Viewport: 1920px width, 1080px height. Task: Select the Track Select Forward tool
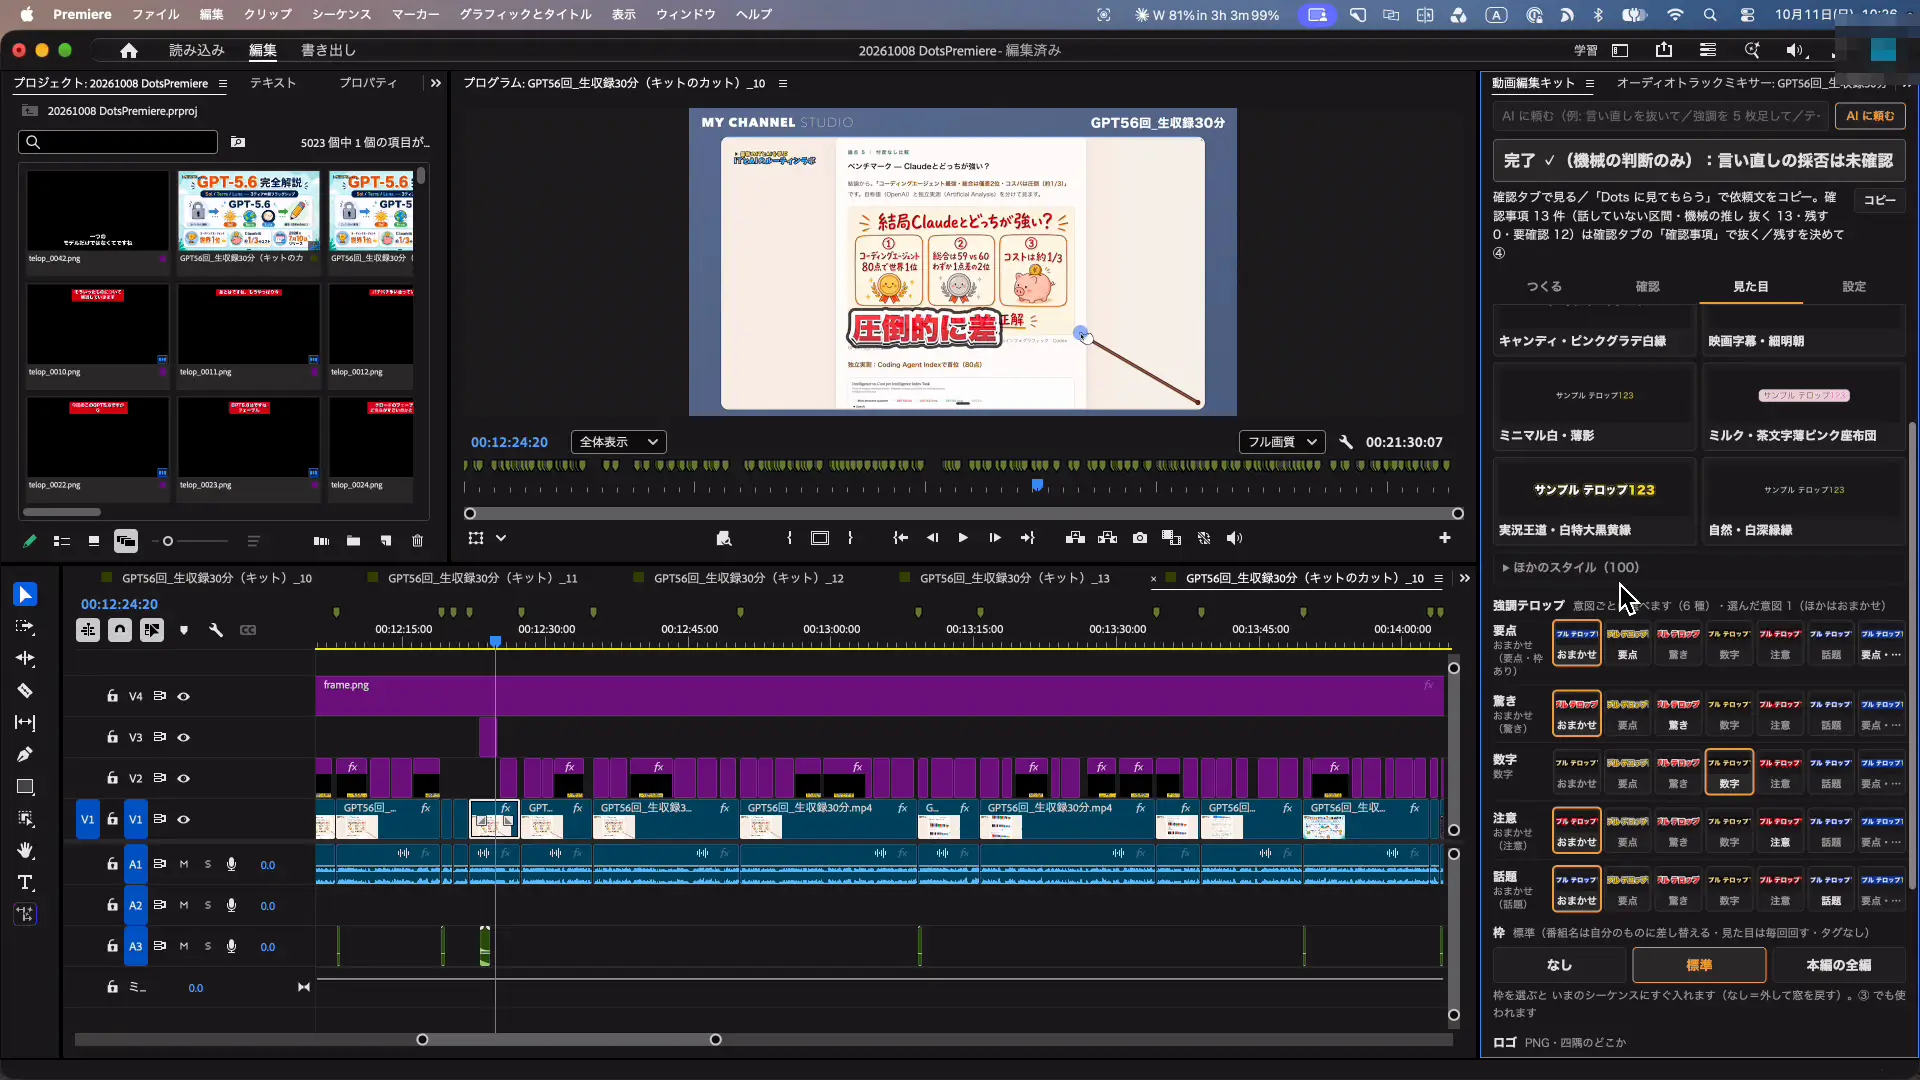click(x=25, y=627)
